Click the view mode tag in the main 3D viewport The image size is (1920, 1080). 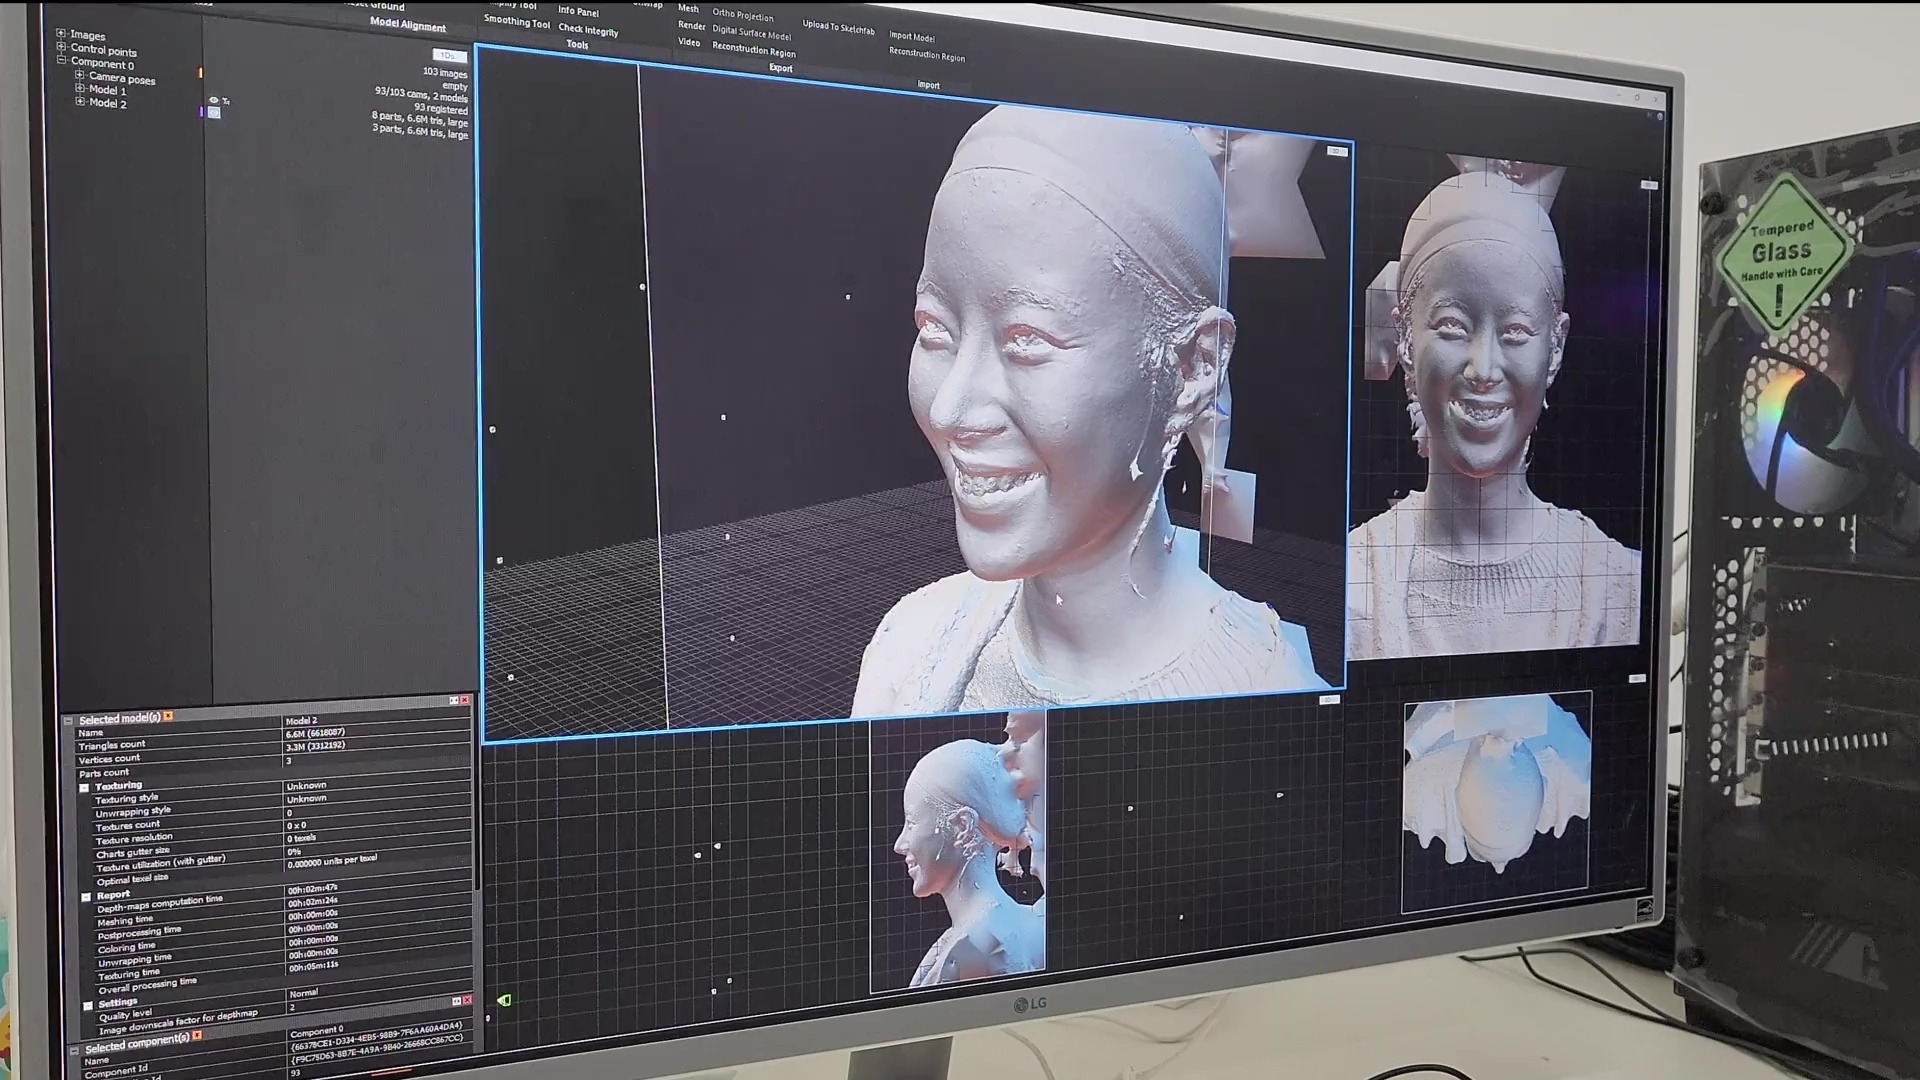click(x=1336, y=151)
